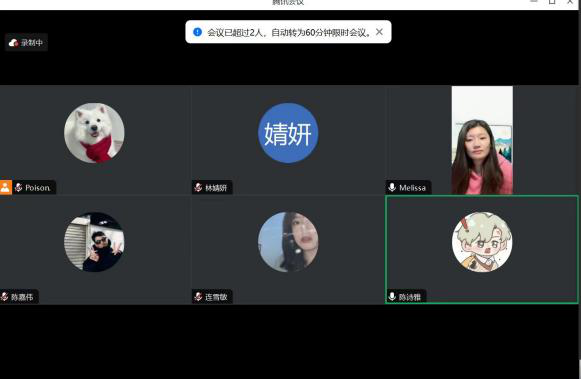Click the blue info icon in notification

(197, 32)
